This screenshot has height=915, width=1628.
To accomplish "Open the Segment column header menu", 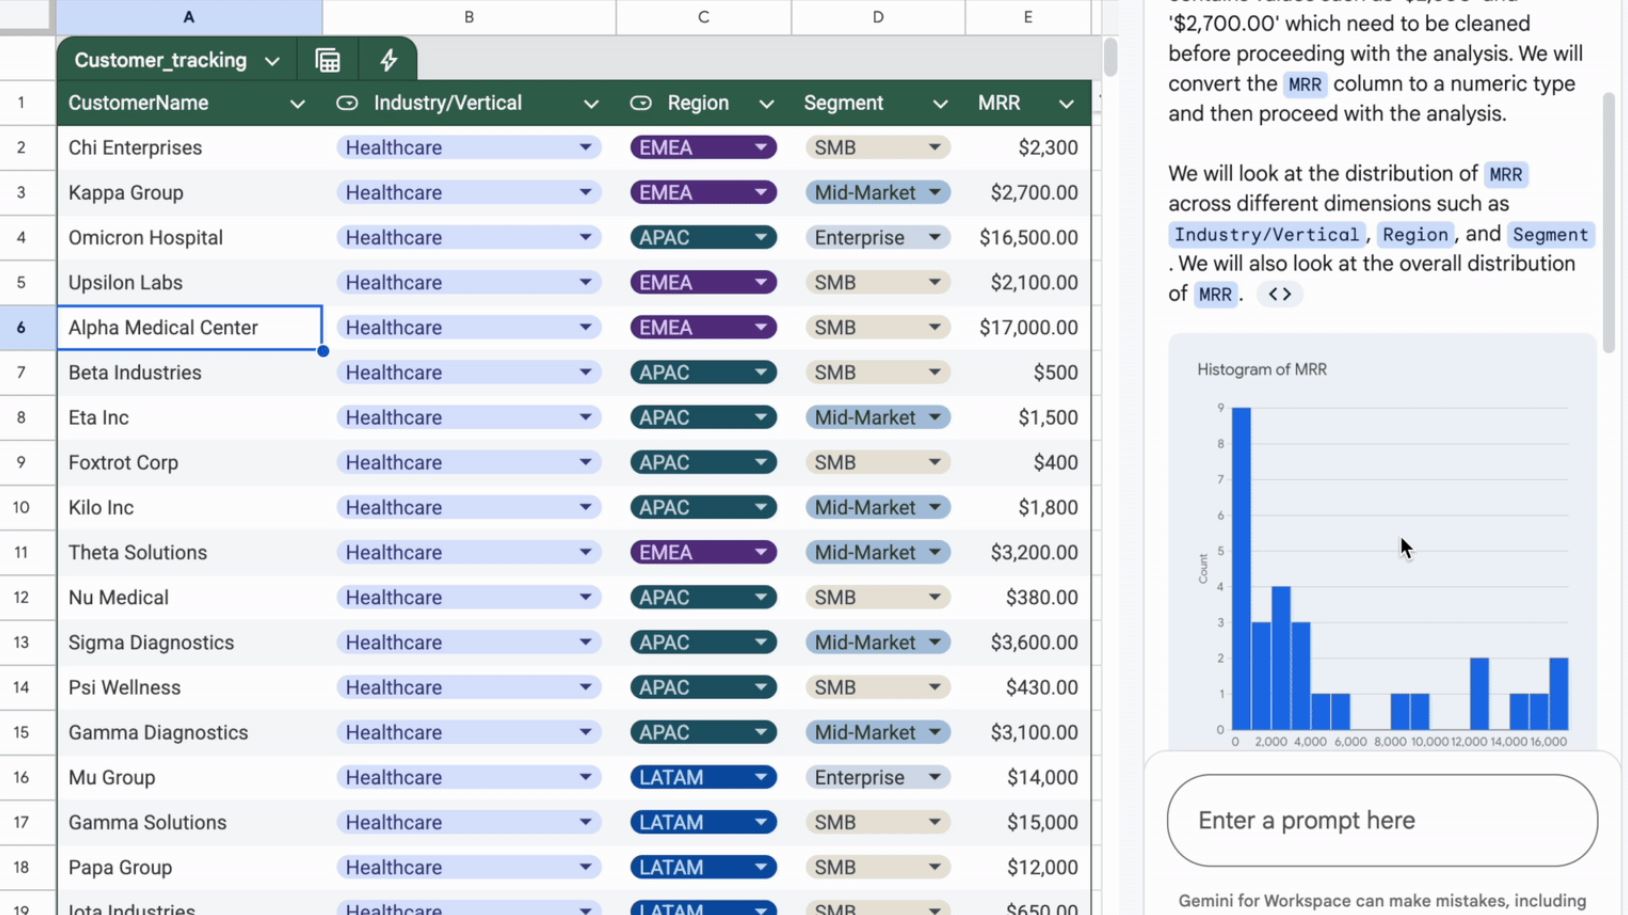I will pyautogui.click(x=940, y=104).
